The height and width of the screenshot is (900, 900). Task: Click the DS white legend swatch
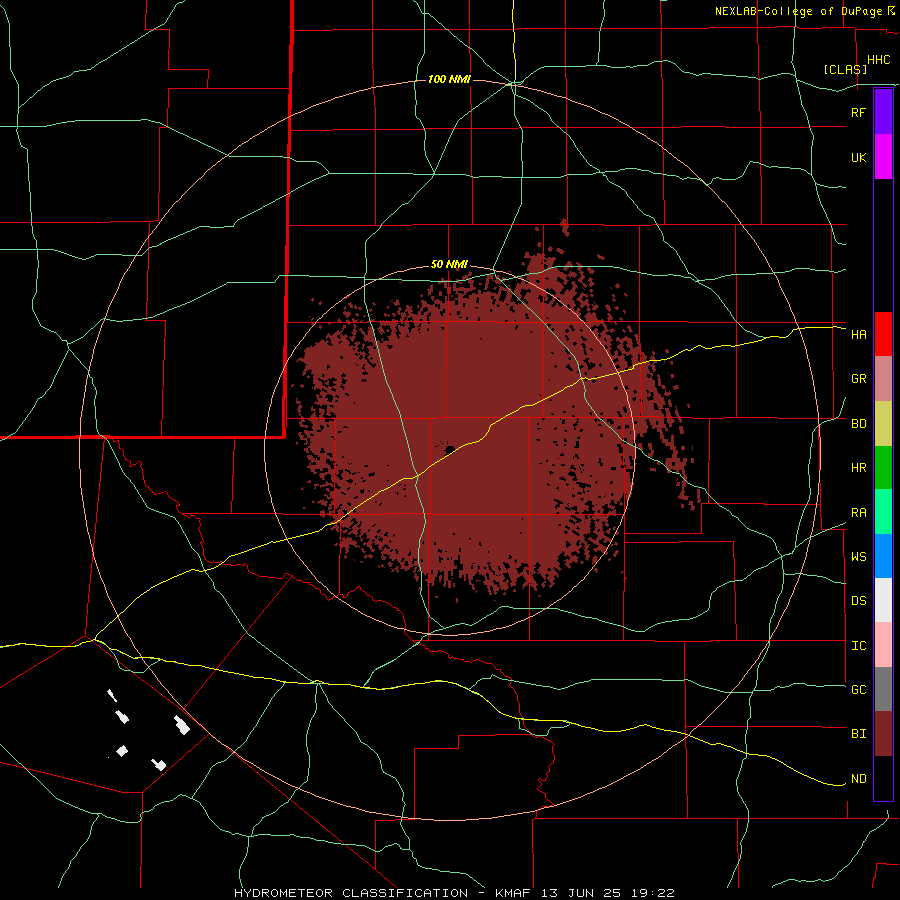883,600
